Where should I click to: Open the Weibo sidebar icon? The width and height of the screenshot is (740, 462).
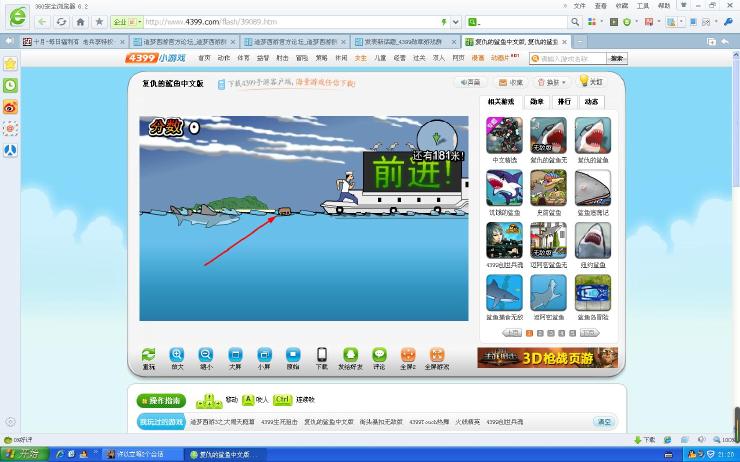tap(10, 107)
